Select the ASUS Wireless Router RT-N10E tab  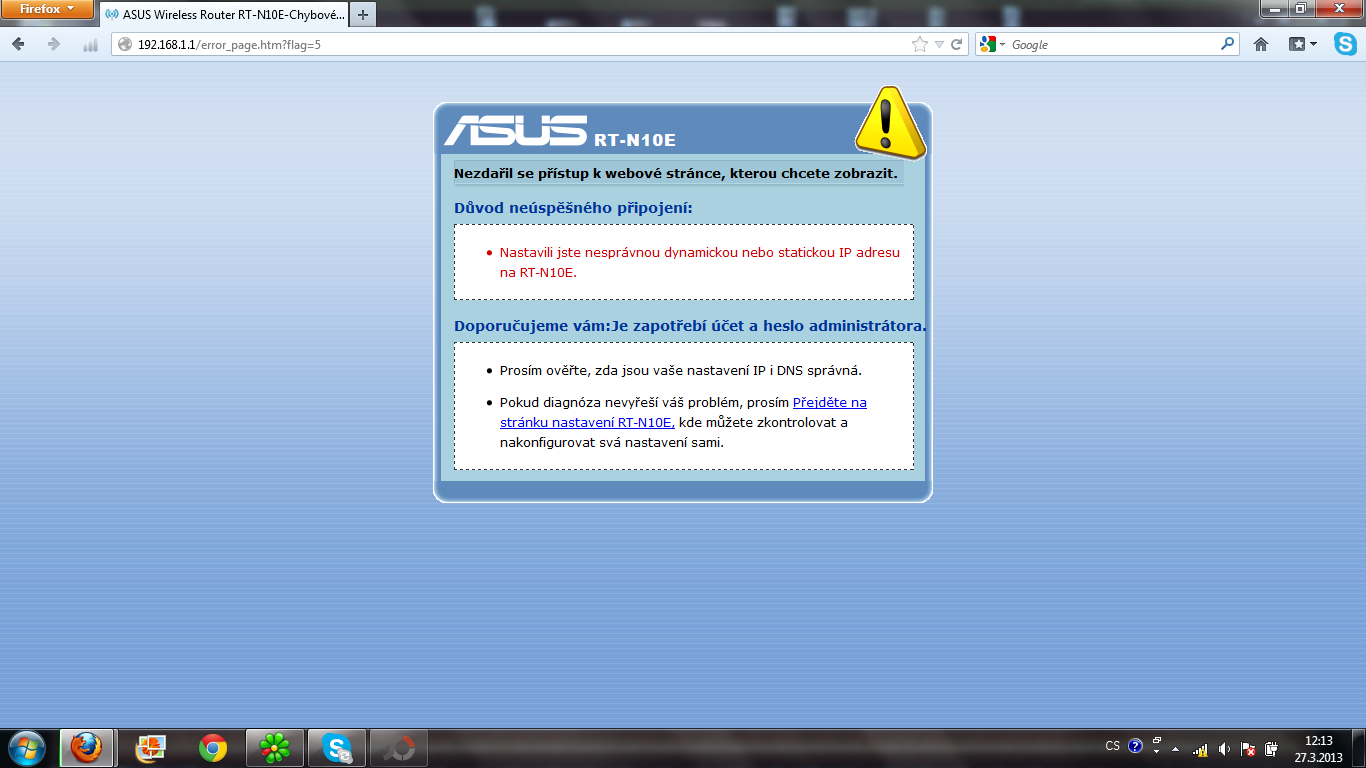224,15
